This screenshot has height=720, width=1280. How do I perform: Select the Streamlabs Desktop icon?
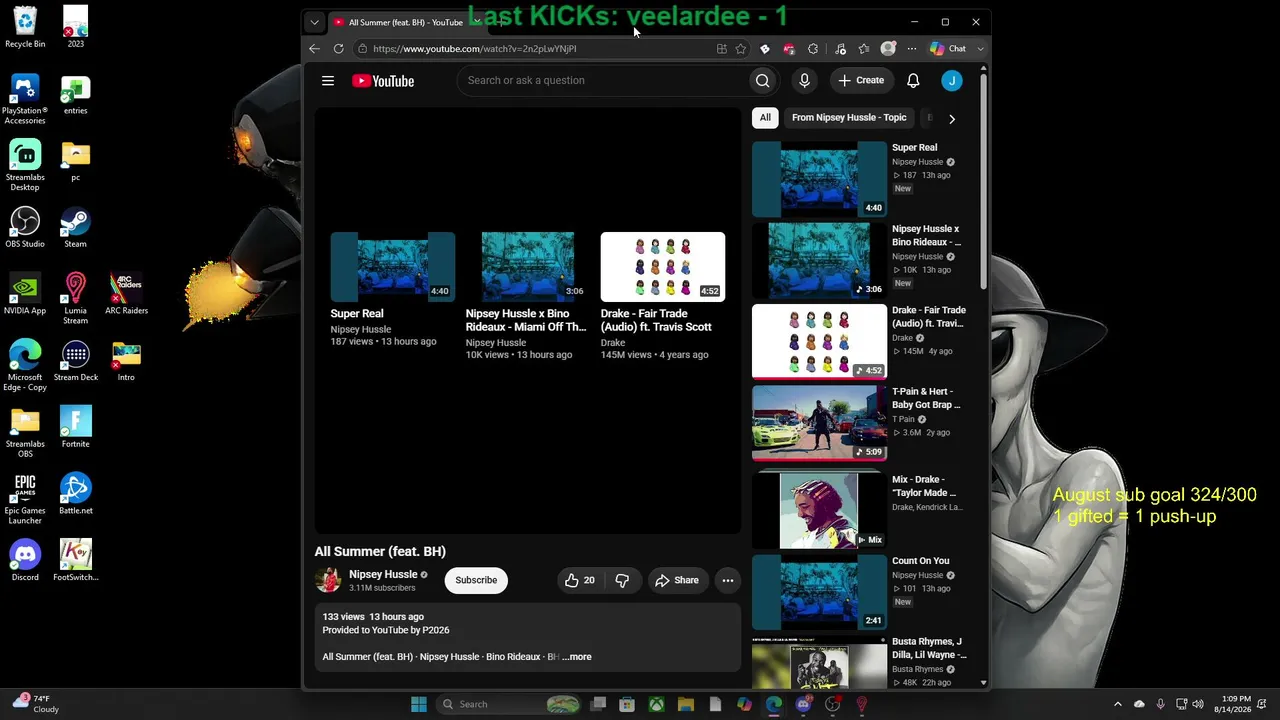[x=25, y=165]
